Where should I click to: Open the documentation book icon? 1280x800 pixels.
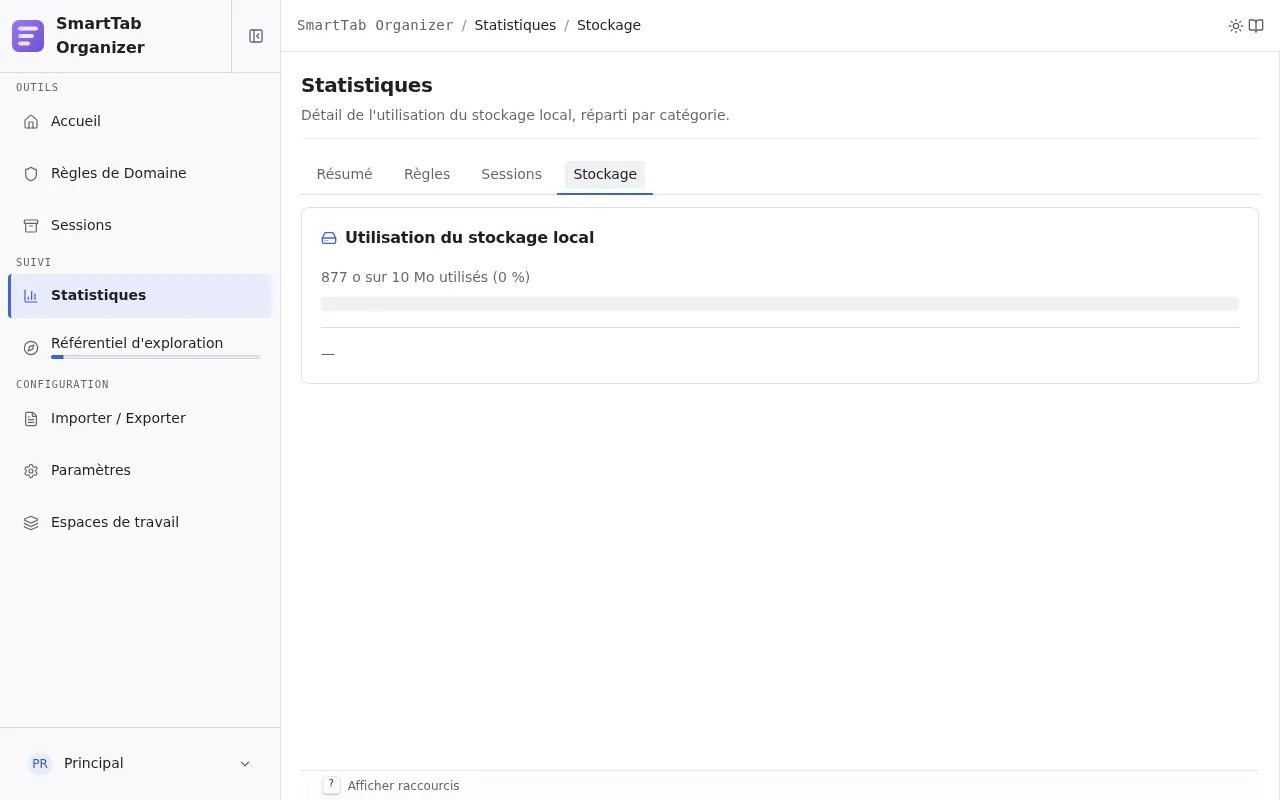pos(1256,26)
